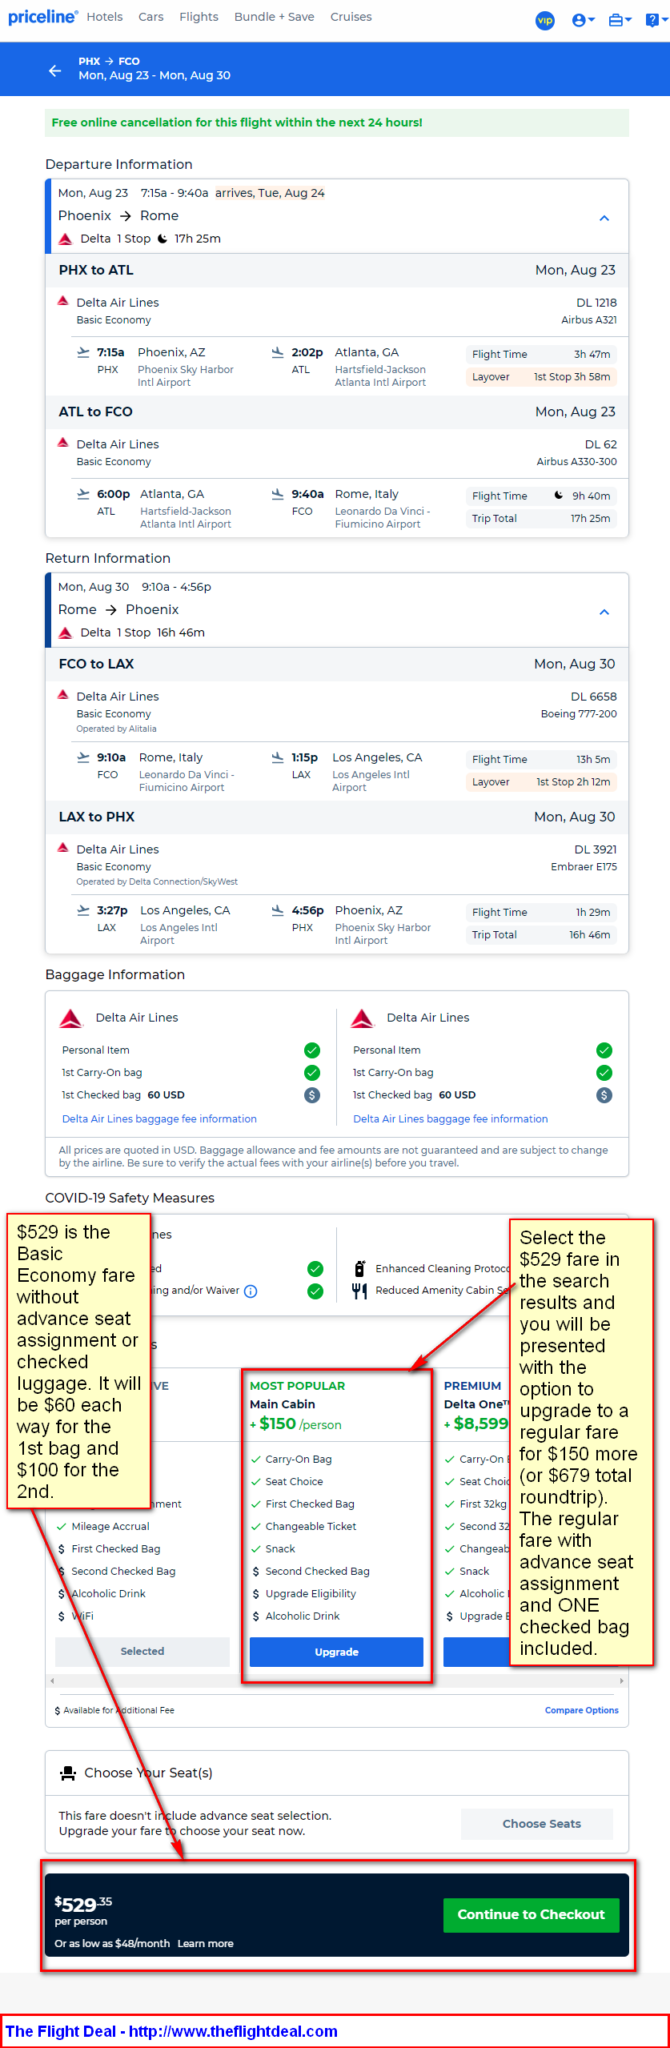
Task: Open the user account icon menu
Action: (578, 20)
